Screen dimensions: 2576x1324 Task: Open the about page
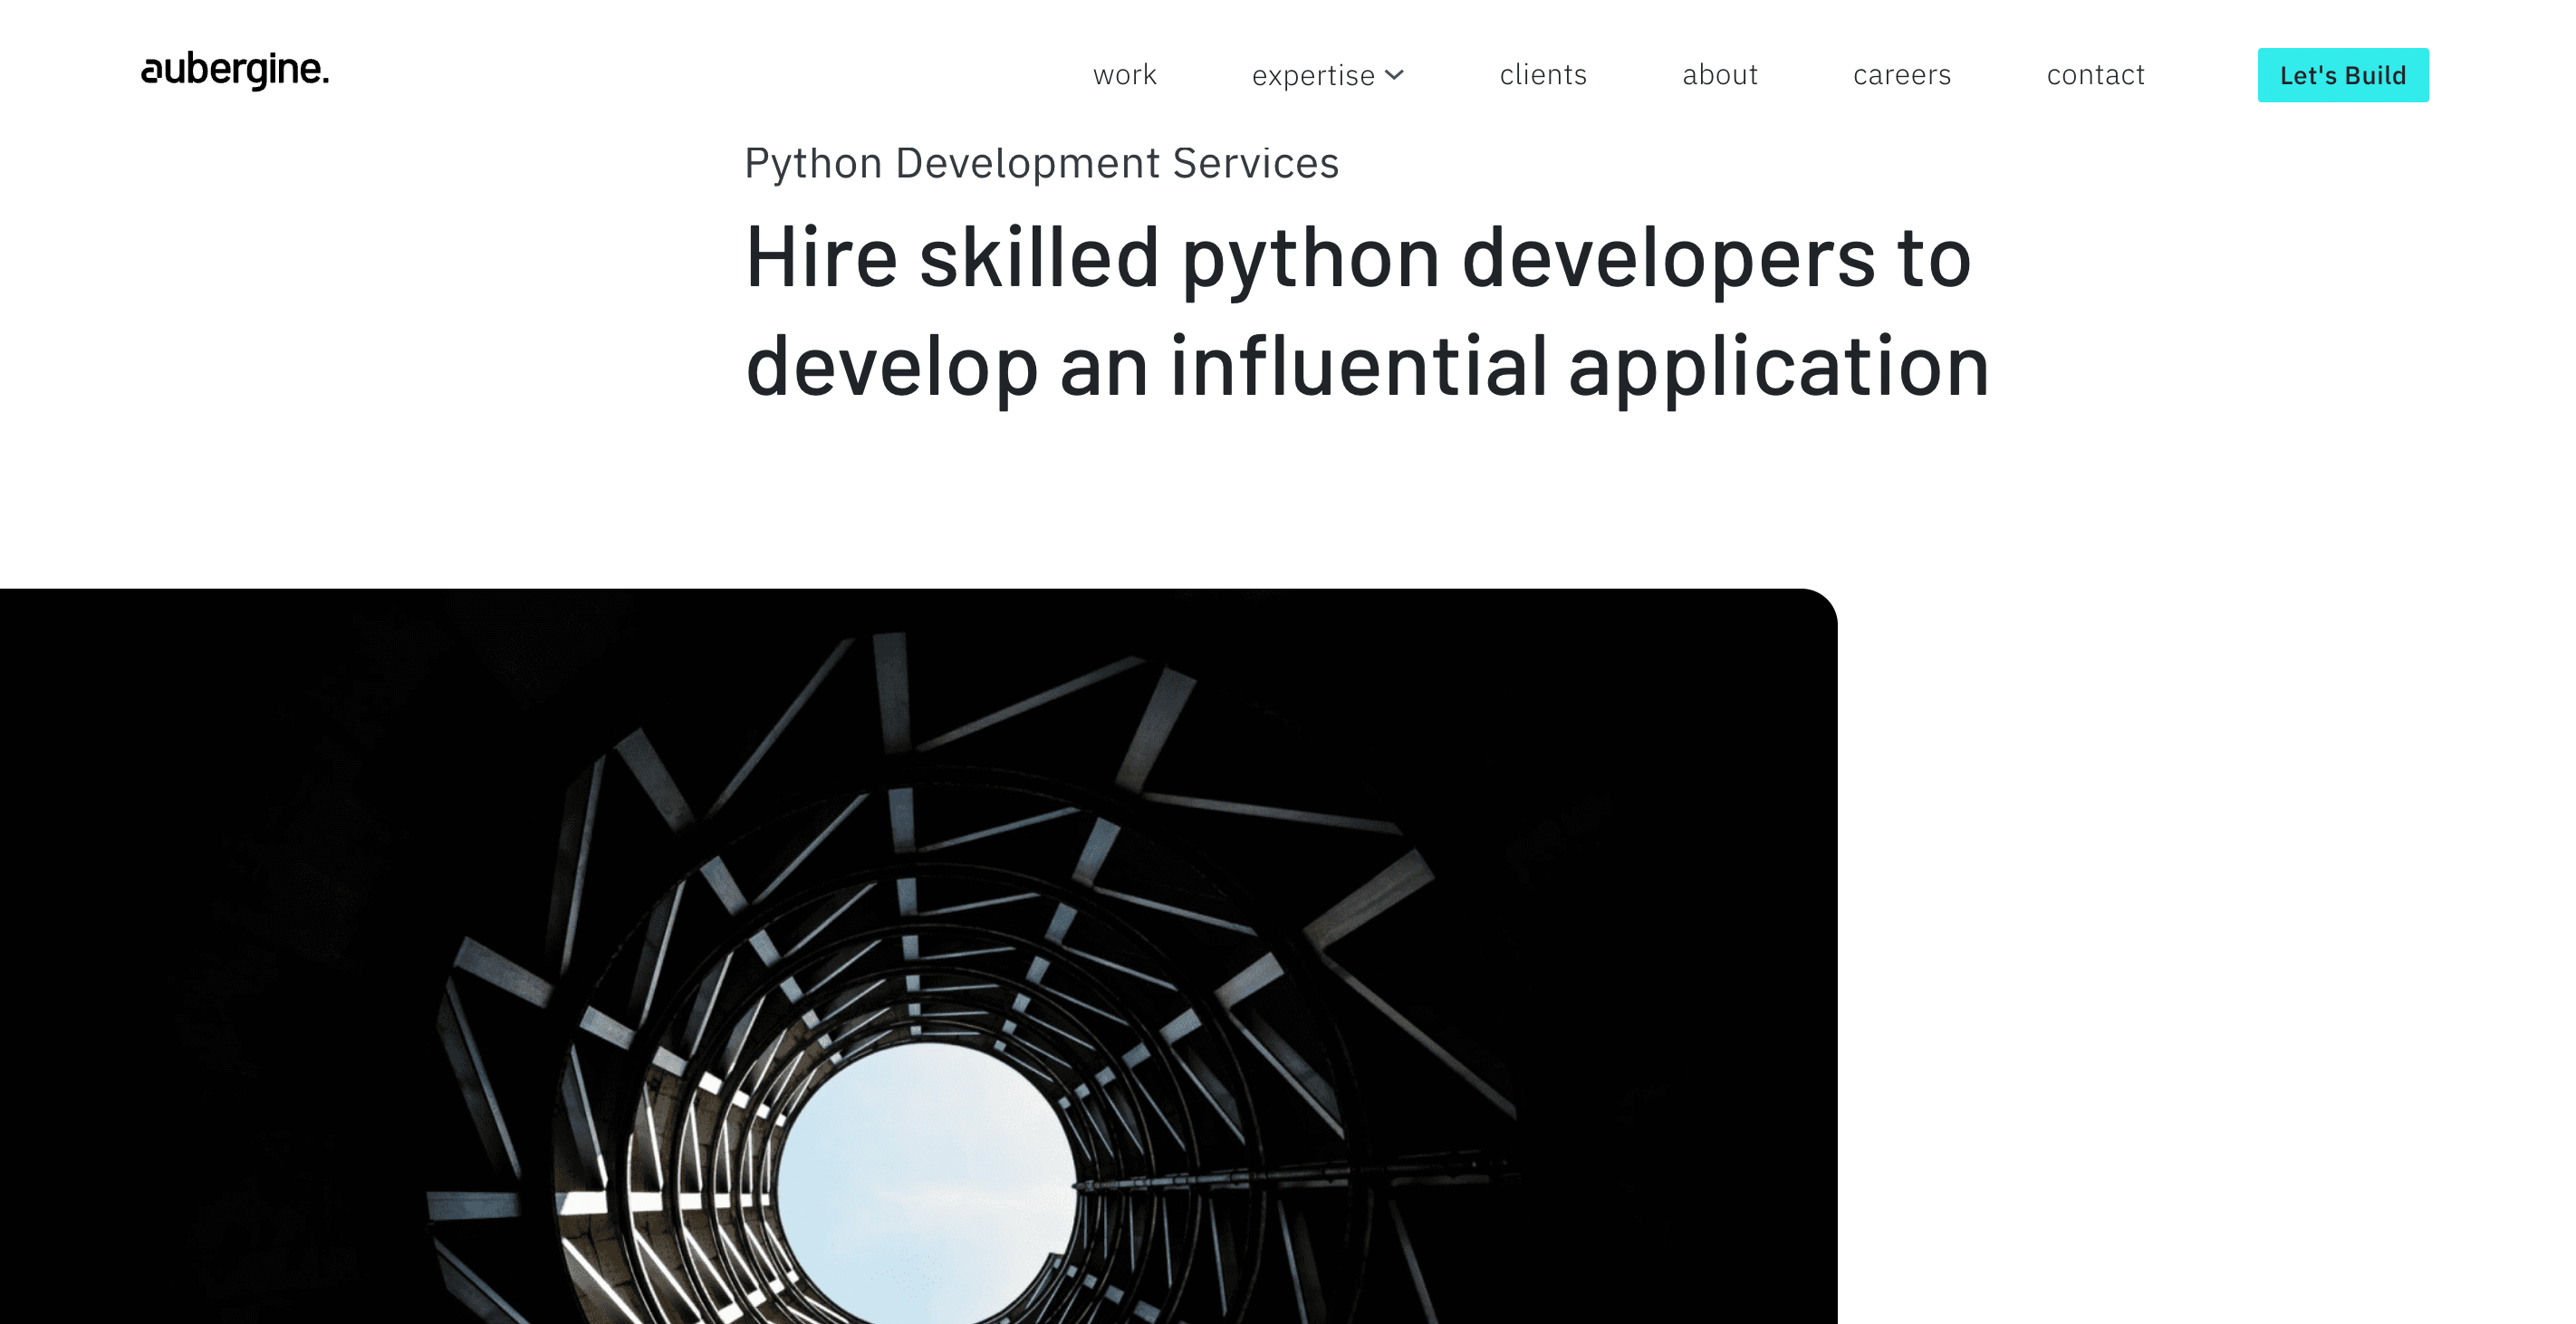click(x=1719, y=75)
